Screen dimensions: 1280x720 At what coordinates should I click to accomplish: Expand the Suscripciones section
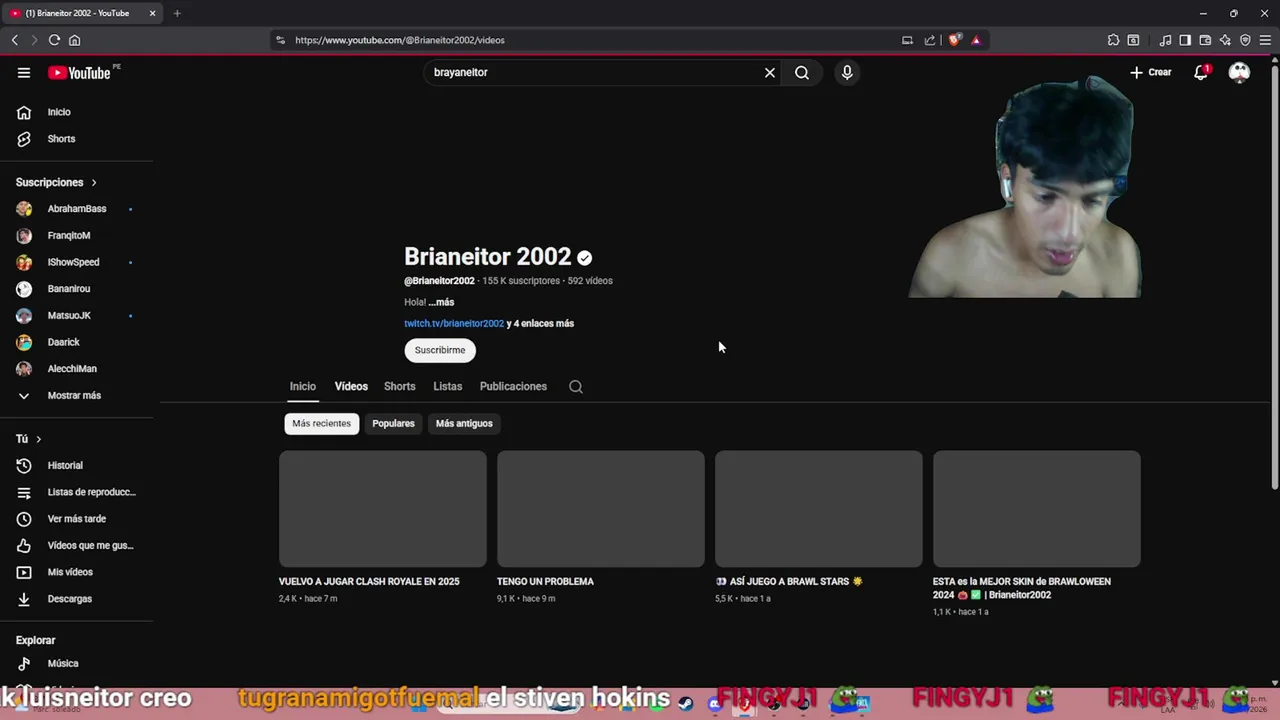(x=56, y=182)
